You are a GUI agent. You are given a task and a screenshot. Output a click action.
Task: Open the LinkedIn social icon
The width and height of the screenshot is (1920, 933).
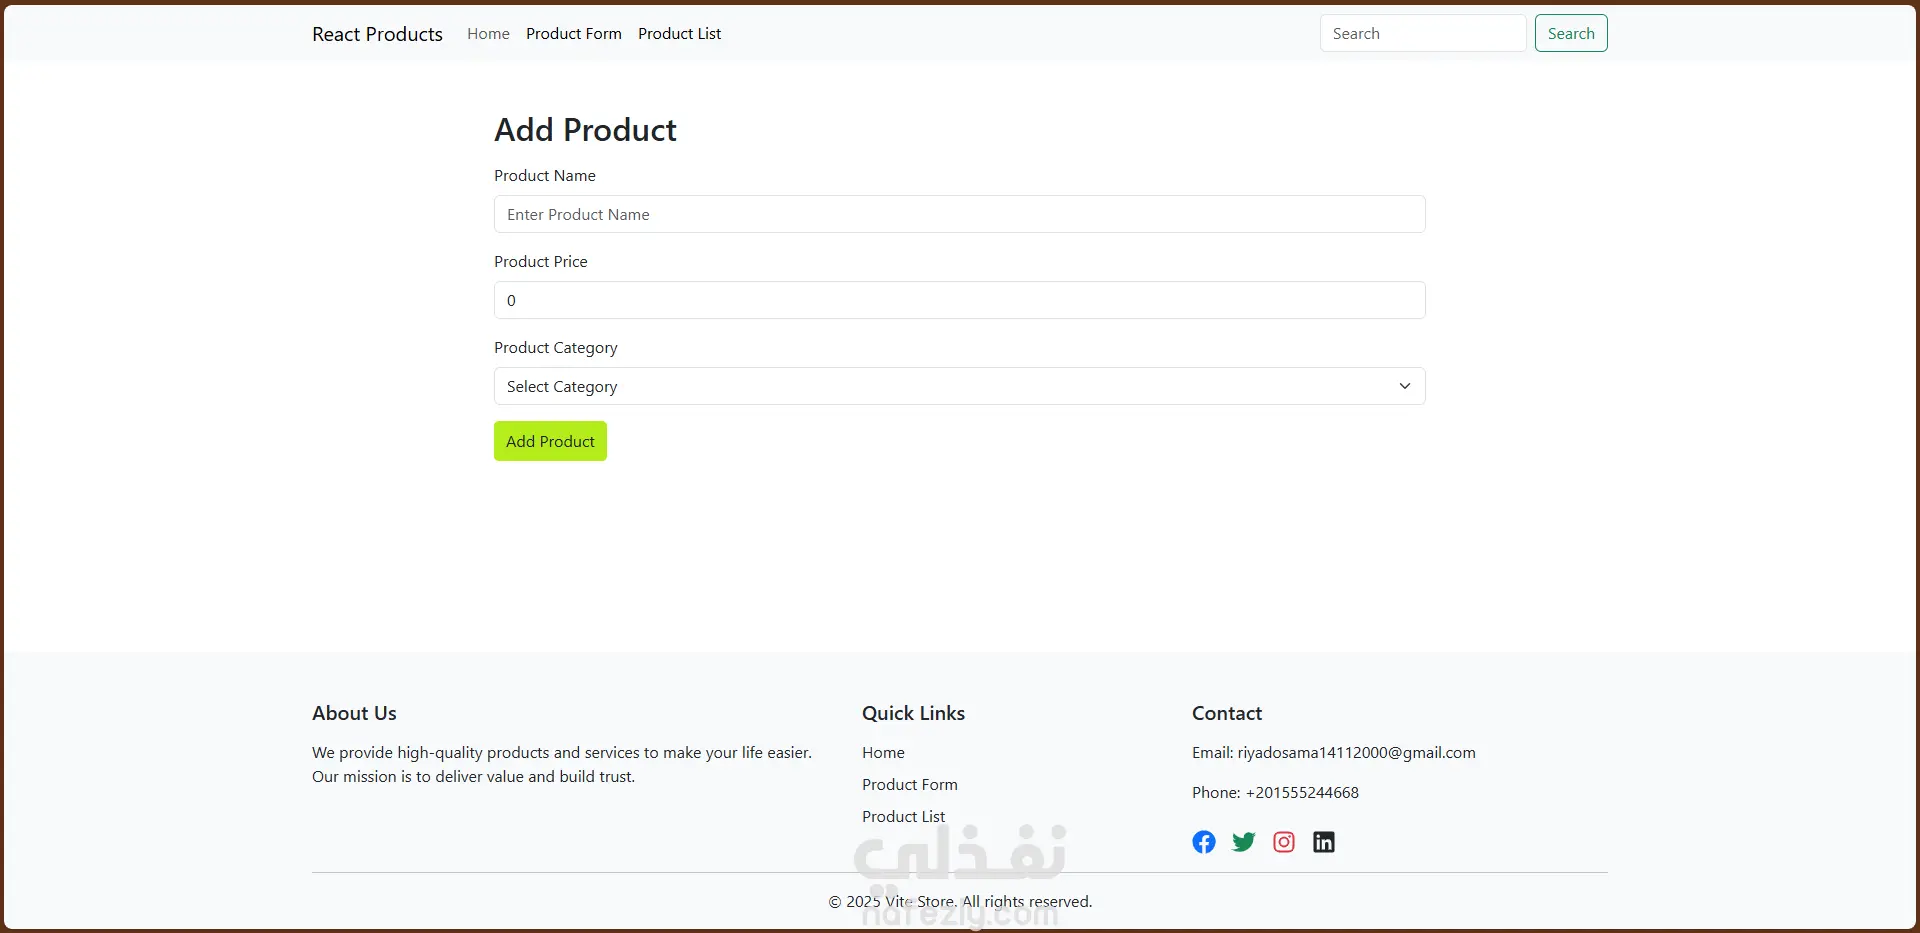click(1324, 842)
